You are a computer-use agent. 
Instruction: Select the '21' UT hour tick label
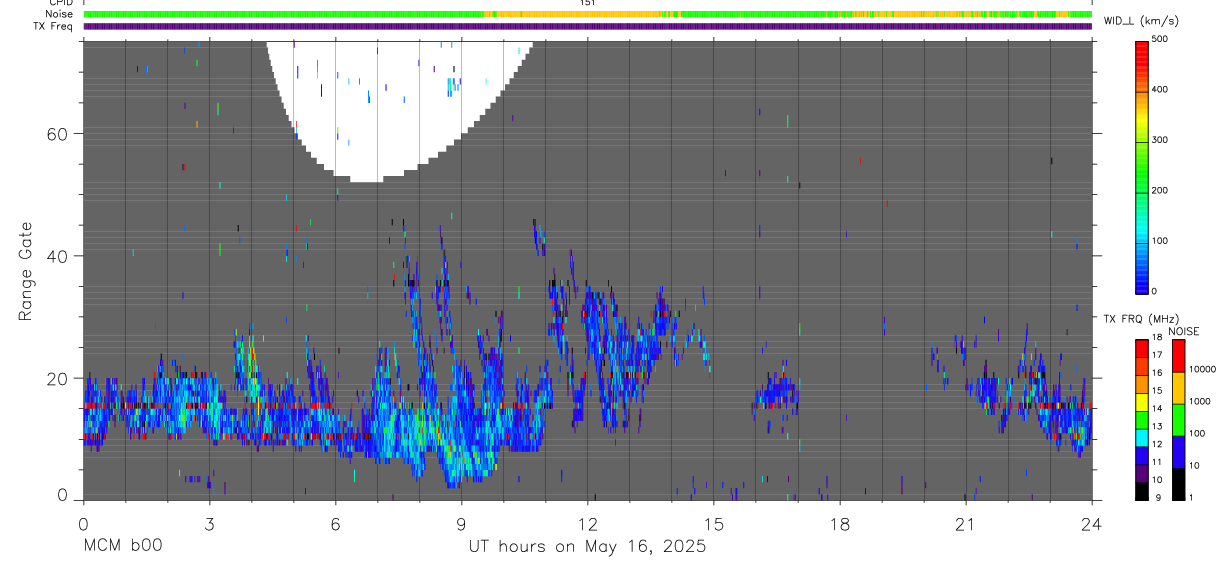(x=966, y=523)
